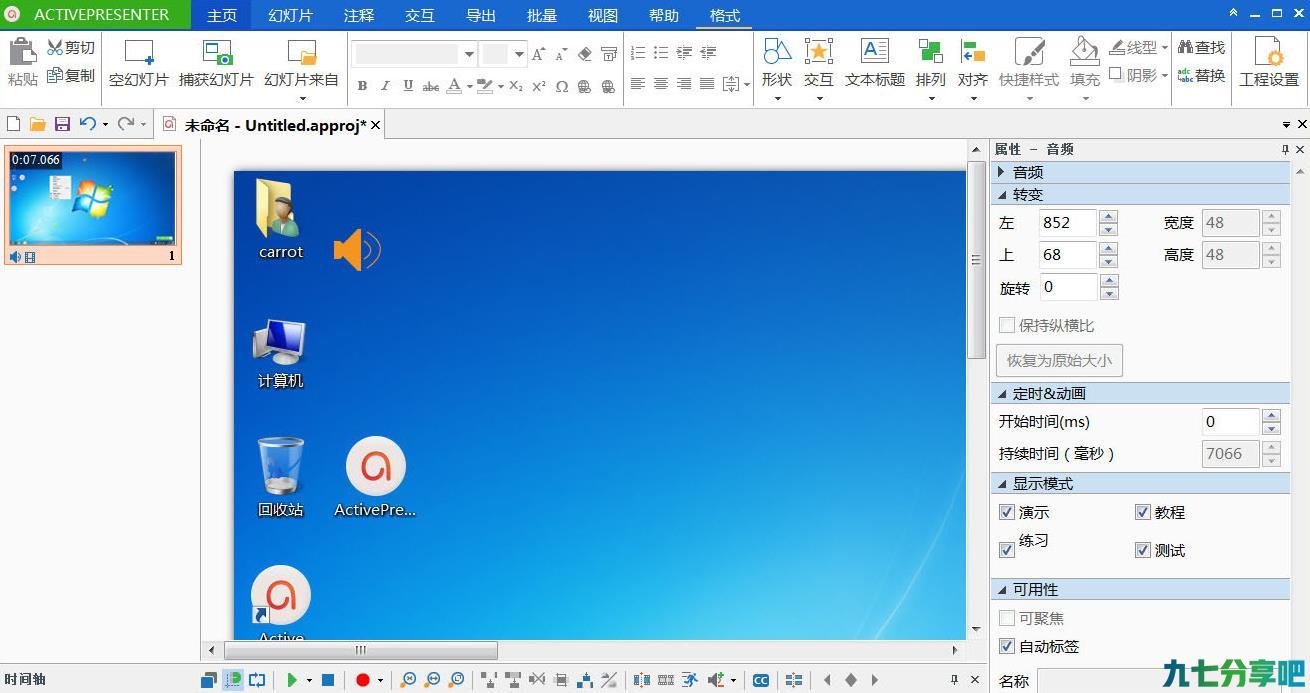This screenshot has width=1310, height=693.
Task: Click the Replace (替换) button
Action: click(1201, 75)
